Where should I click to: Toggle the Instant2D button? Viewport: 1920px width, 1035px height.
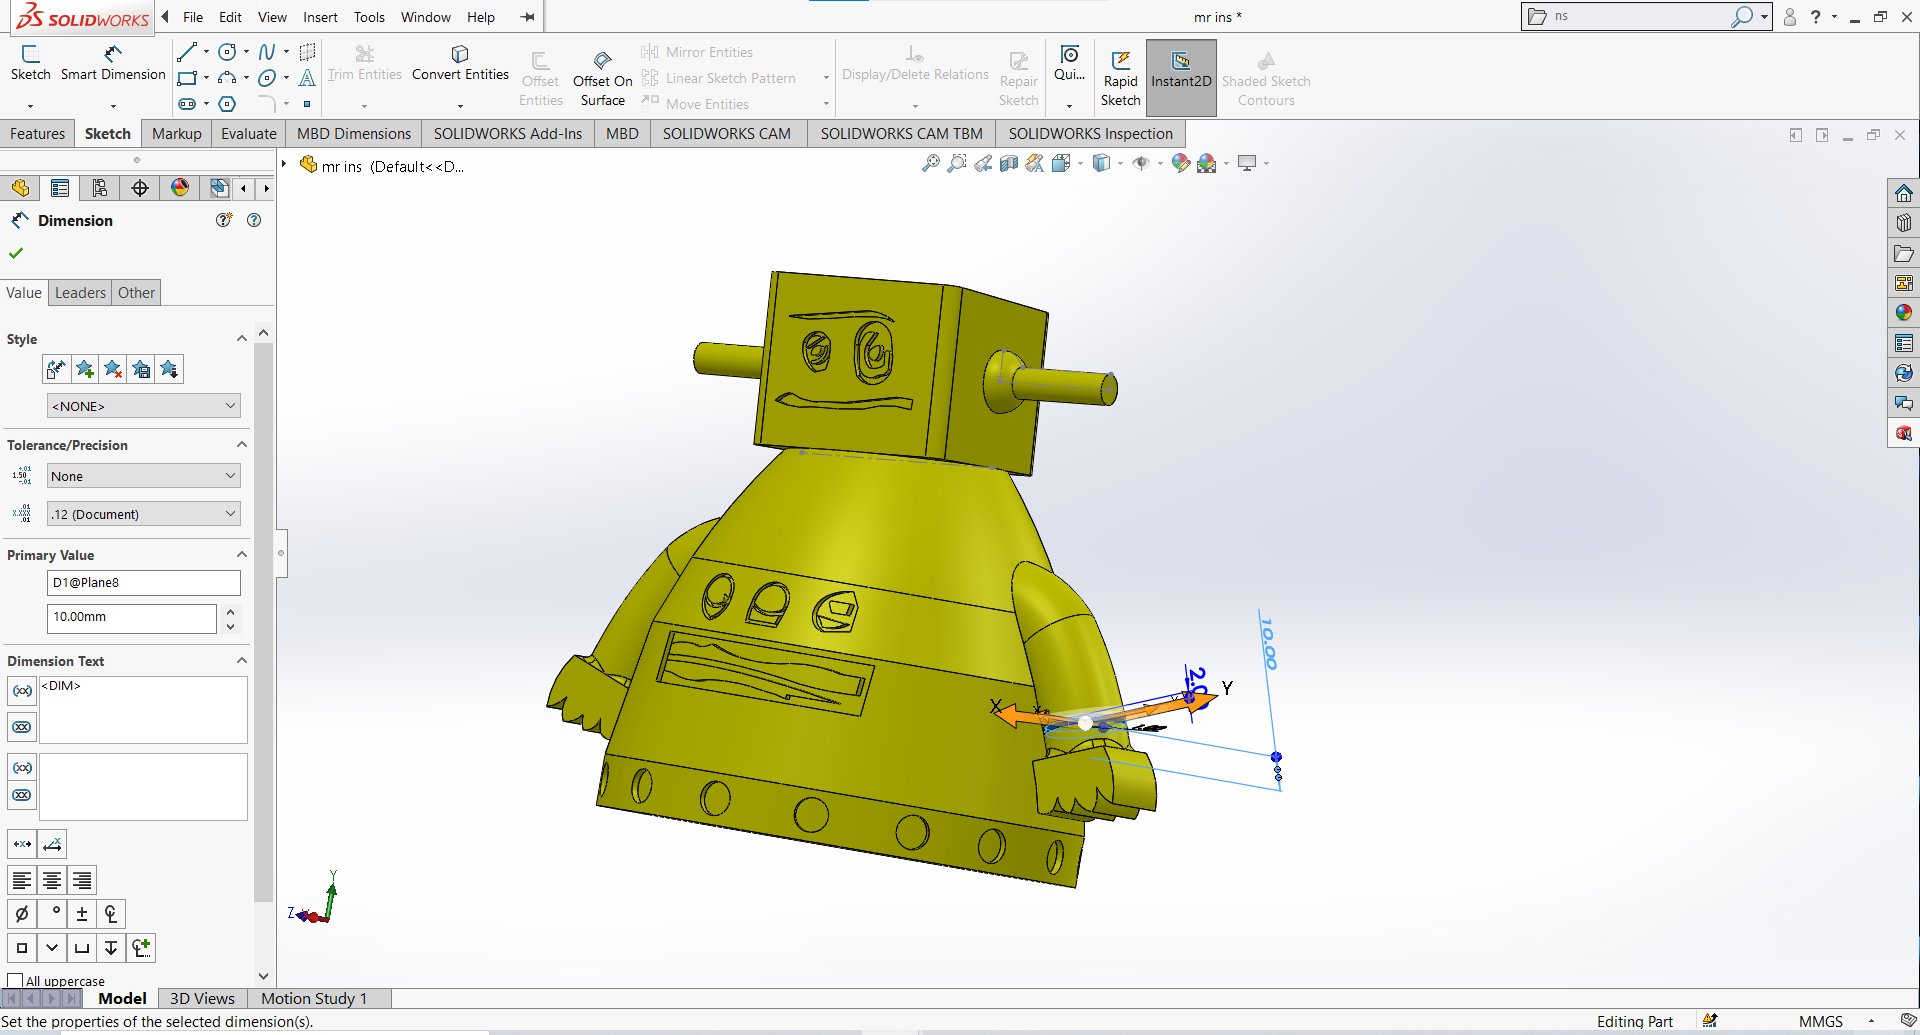(x=1181, y=77)
